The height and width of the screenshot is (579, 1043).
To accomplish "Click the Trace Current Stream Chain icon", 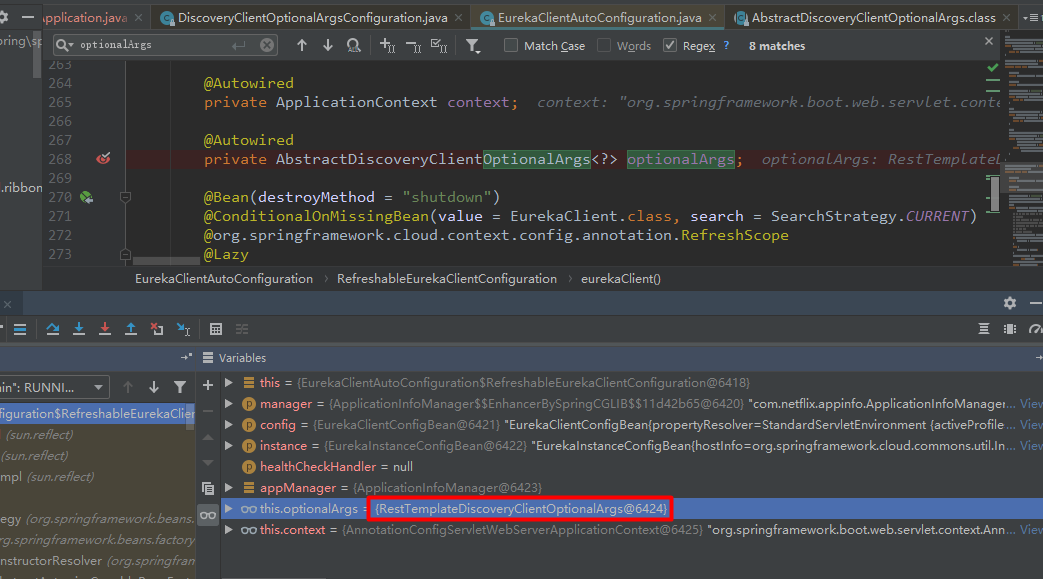I will pos(241,329).
